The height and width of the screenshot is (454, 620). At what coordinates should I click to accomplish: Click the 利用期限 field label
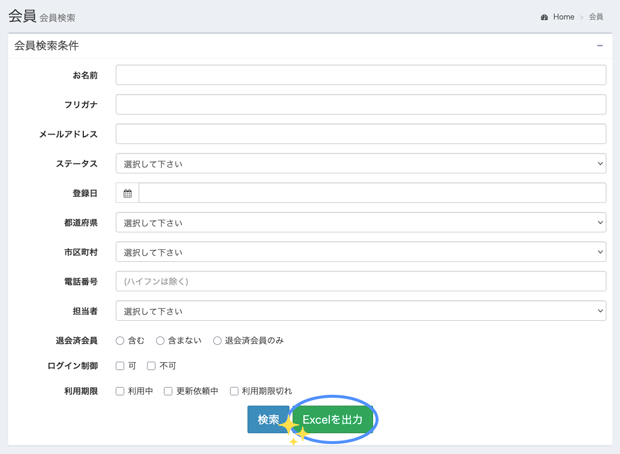pyautogui.click(x=81, y=391)
